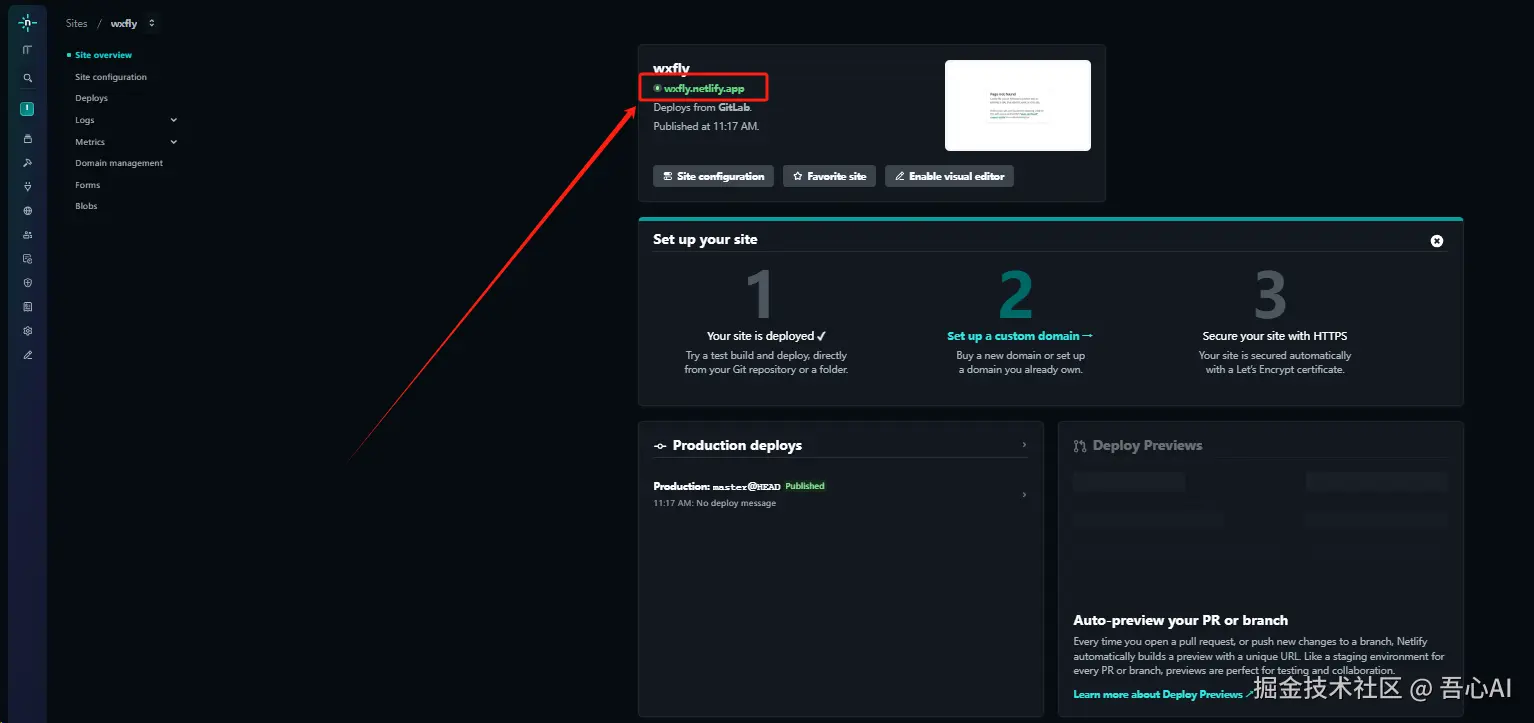The width and height of the screenshot is (1534, 723).
Task: Open the team members people icon
Action: [28, 235]
